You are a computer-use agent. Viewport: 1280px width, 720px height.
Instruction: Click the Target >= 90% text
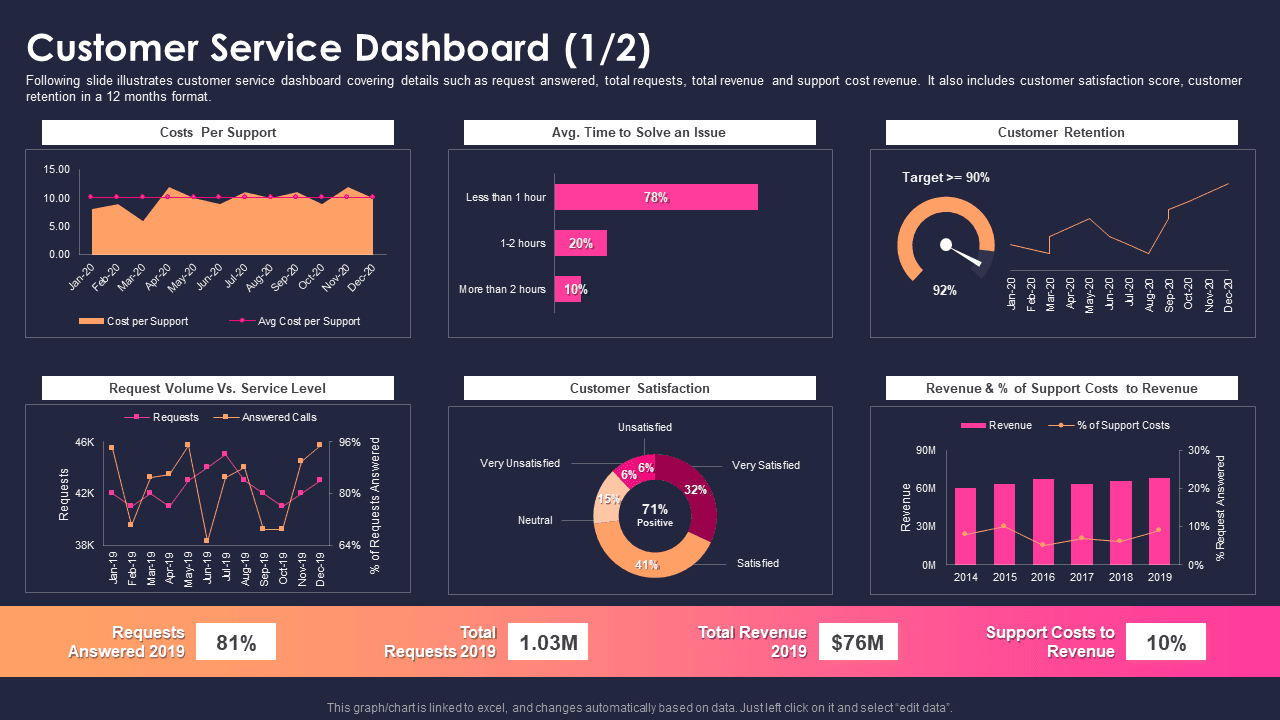946,177
